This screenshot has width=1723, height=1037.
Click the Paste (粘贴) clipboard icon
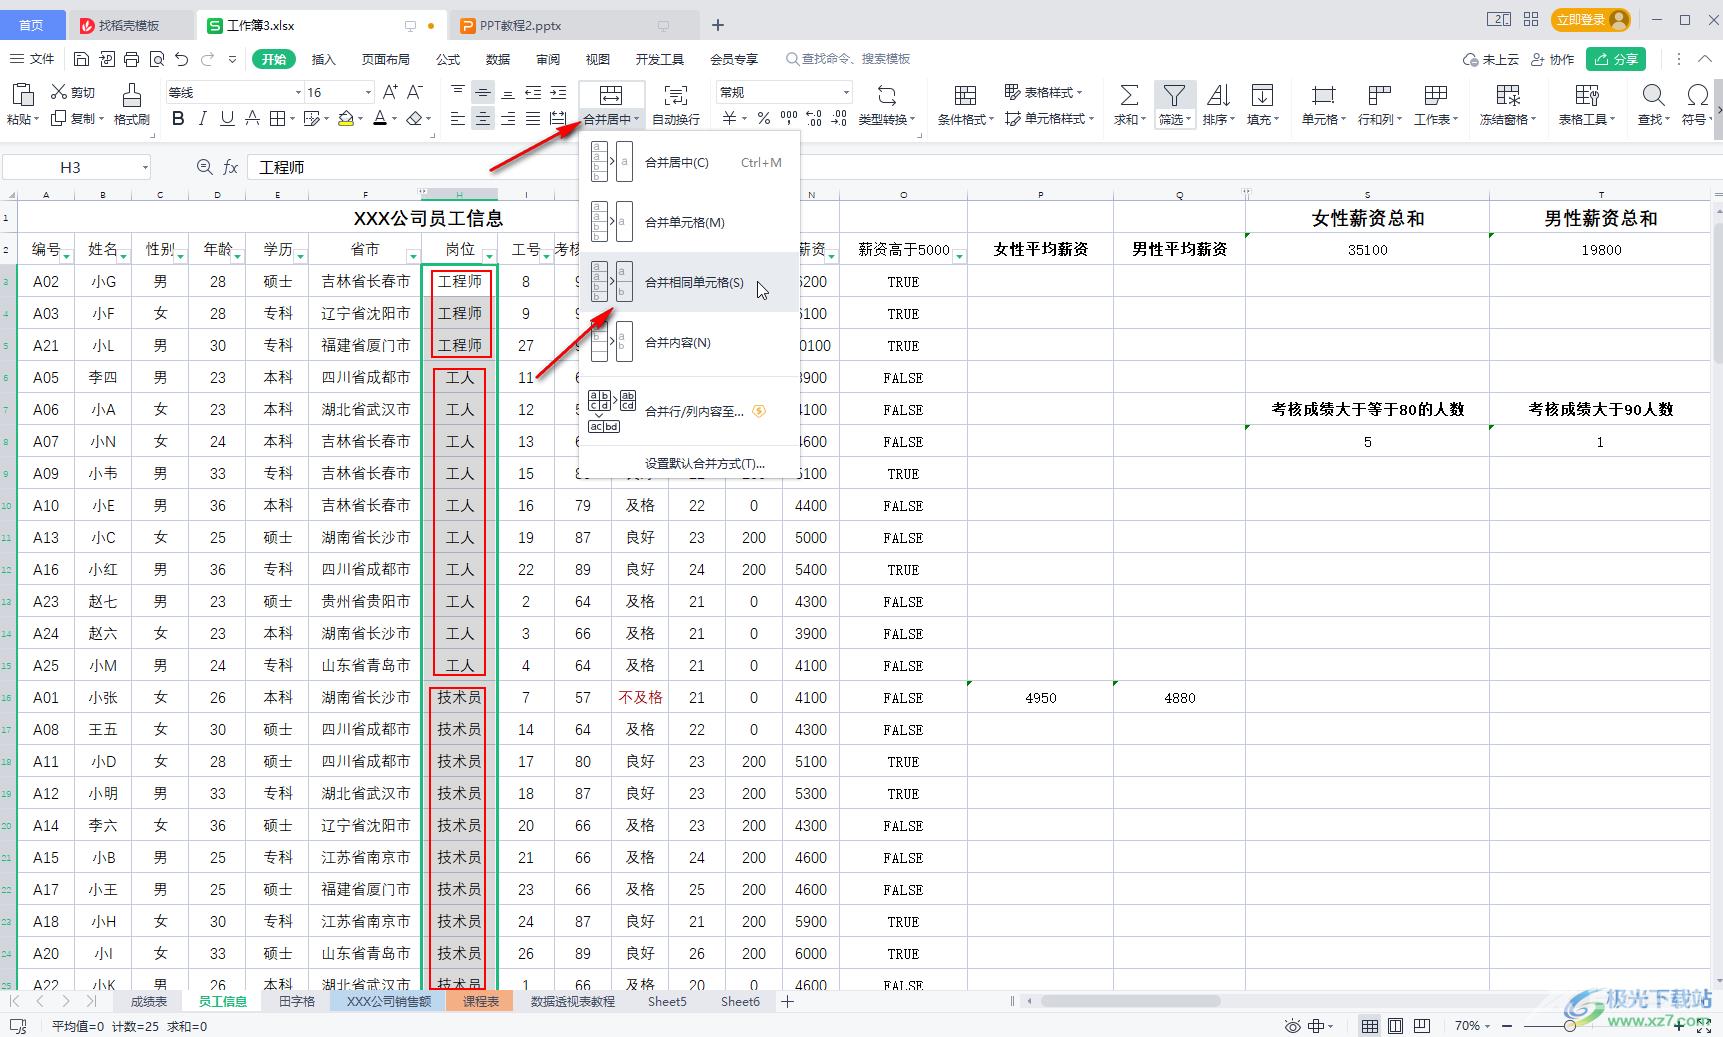(22, 95)
